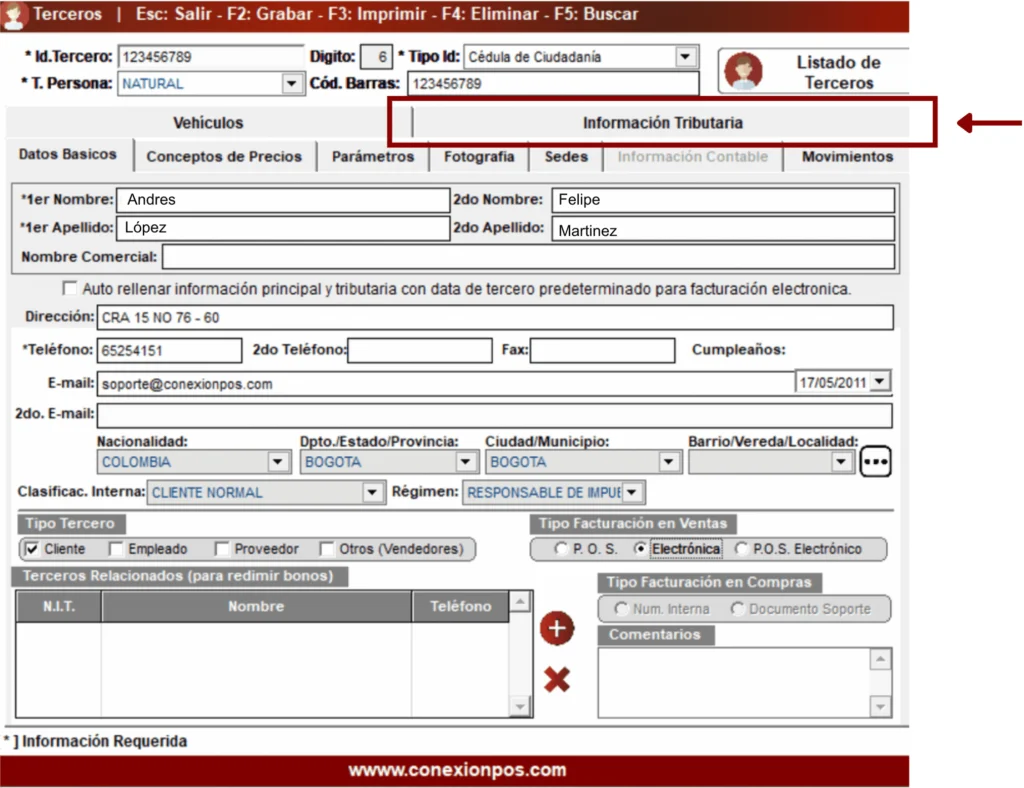Open Barrio lookup with ellipsis button

pyautogui.click(x=875, y=462)
